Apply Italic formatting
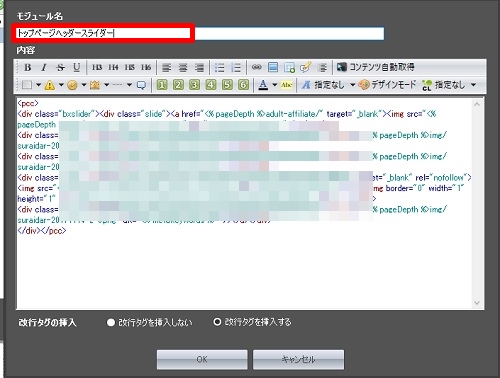Screen dimensions: 500x378 [x=44, y=68]
